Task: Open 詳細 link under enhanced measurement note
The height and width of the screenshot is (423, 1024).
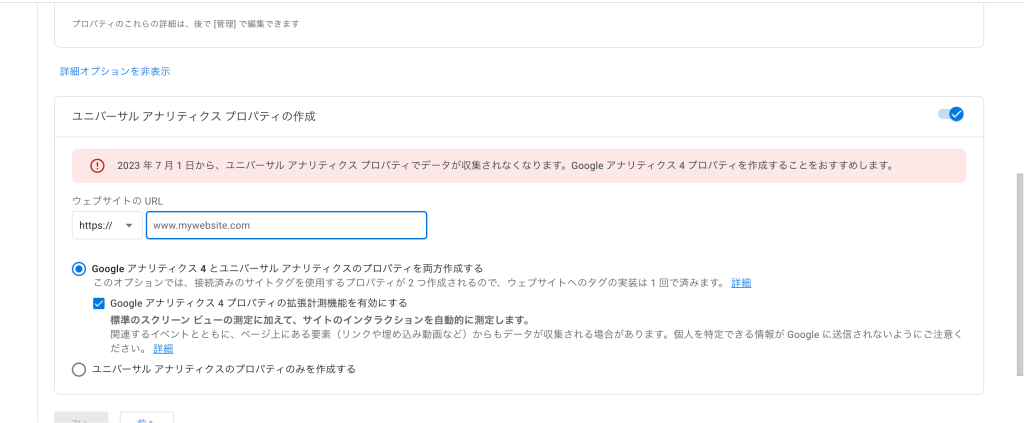Action: 163,349
